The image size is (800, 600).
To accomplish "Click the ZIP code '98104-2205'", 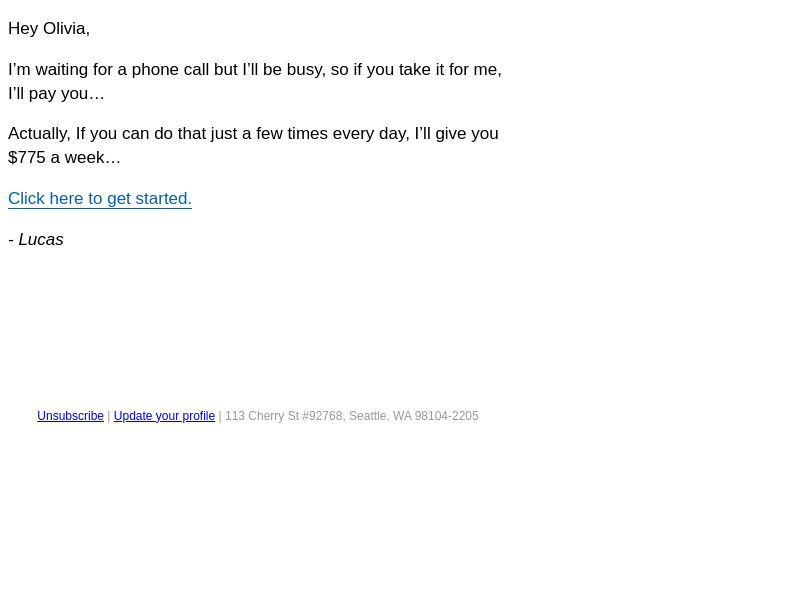I will (x=446, y=416).
